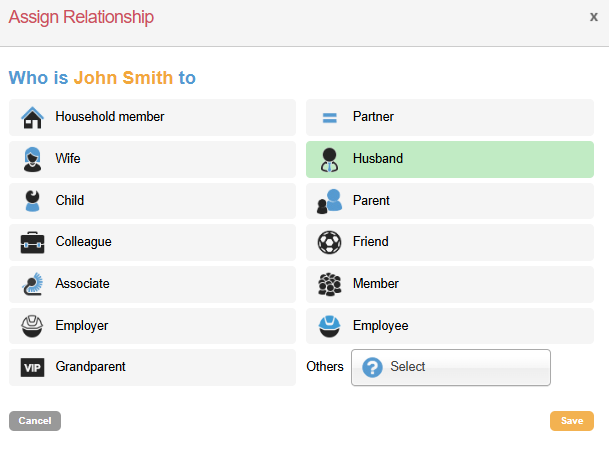Click the Associate icon

[32, 284]
